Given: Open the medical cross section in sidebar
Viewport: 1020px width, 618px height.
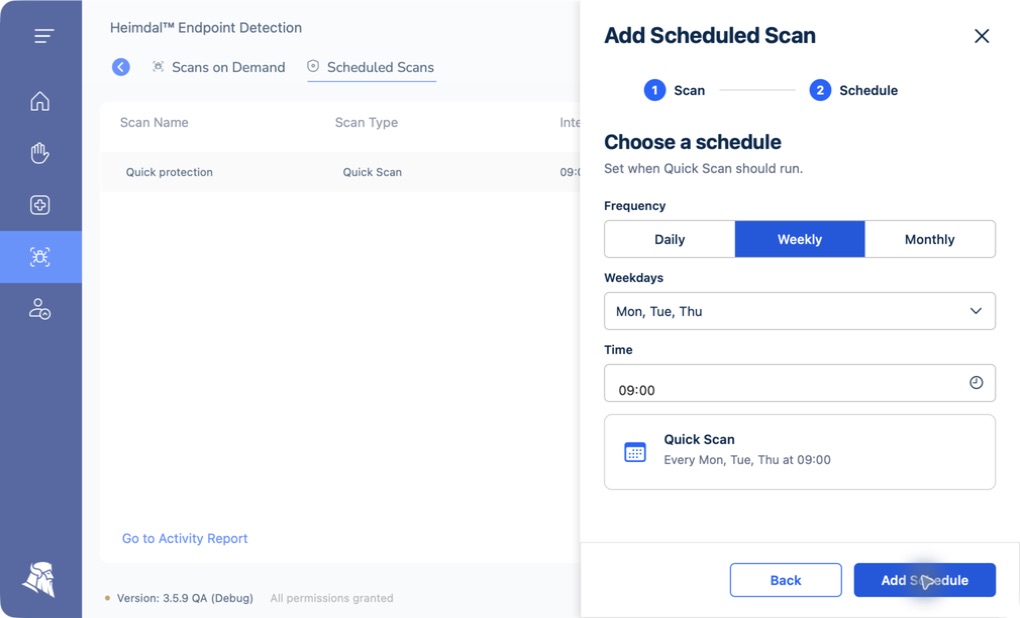Looking at the screenshot, I should (x=40, y=205).
